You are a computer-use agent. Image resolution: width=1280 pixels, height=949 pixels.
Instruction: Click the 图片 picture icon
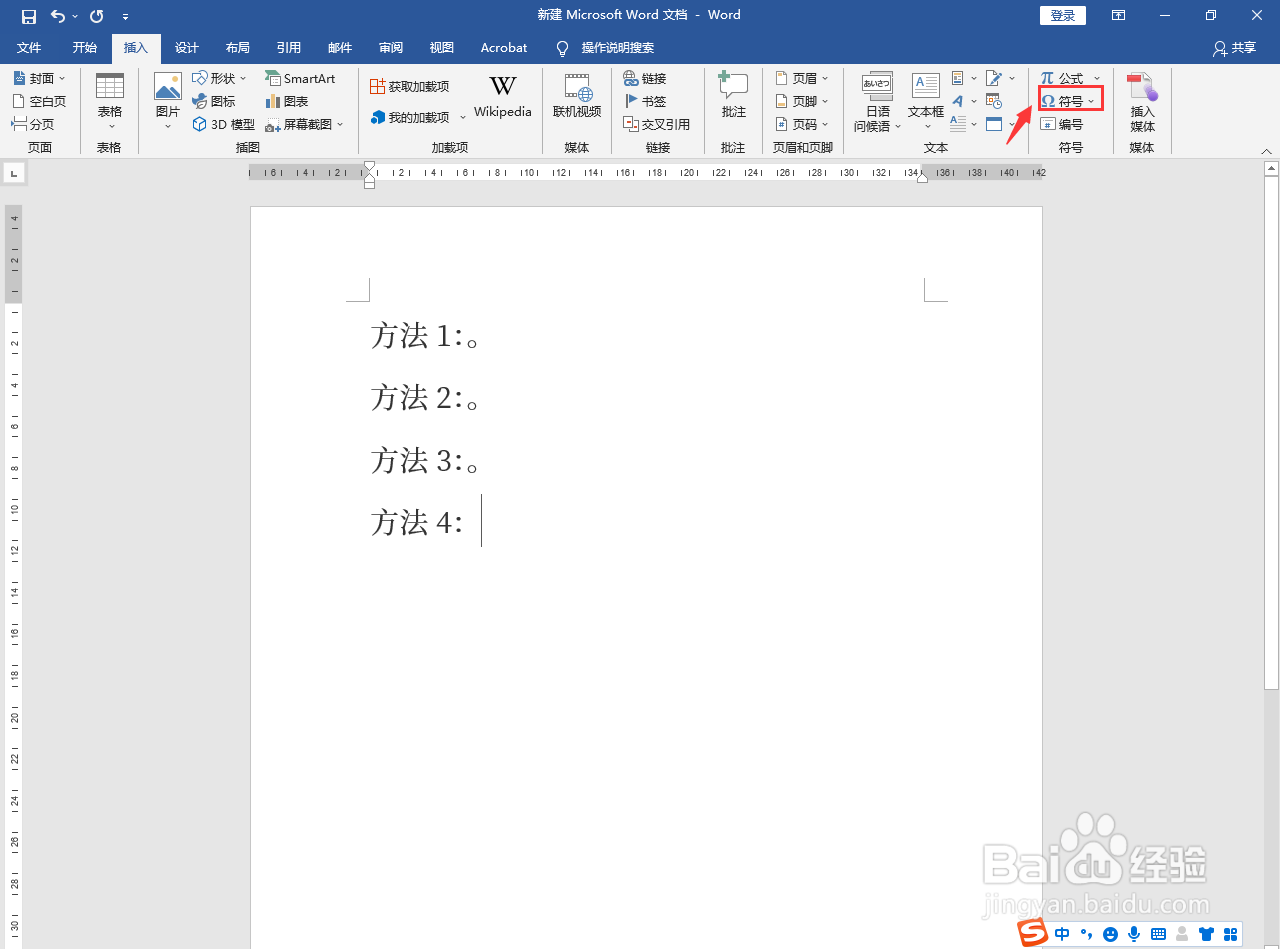pyautogui.click(x=168, y=86)
